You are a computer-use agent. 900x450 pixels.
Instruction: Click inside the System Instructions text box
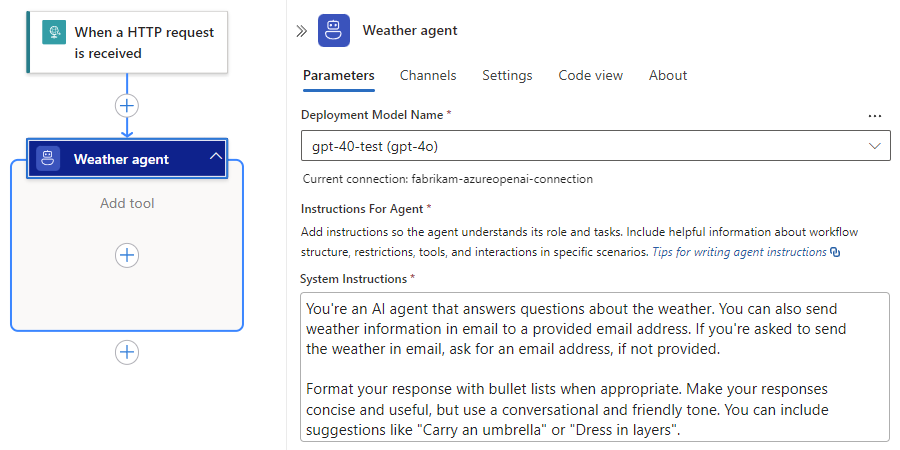(595, 367)
